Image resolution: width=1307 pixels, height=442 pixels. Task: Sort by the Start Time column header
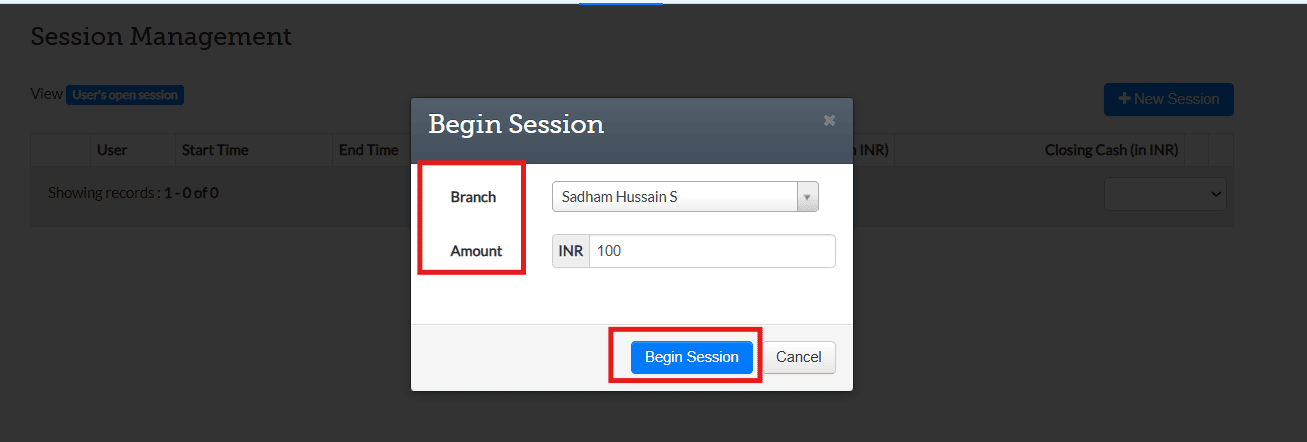214,150
